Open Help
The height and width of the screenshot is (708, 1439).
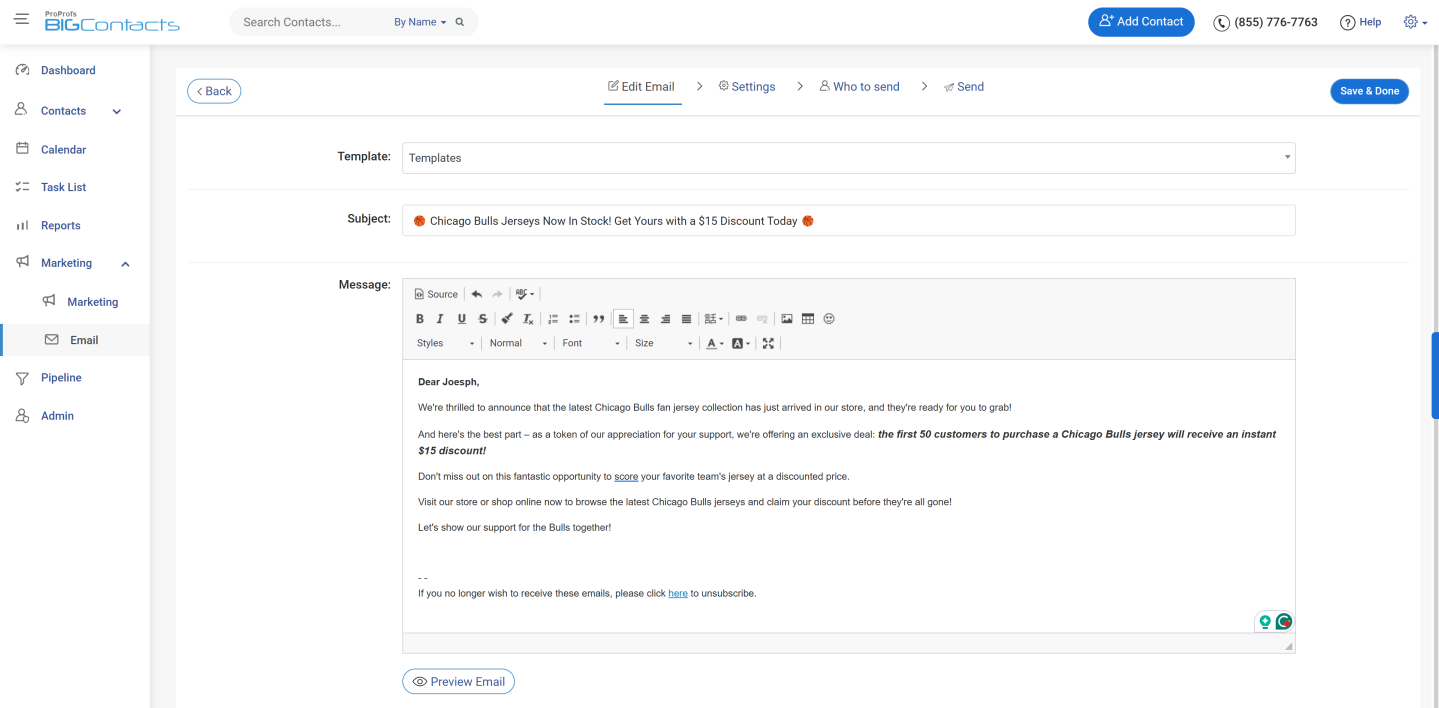pyautogui.click(x=1361, y=22)
